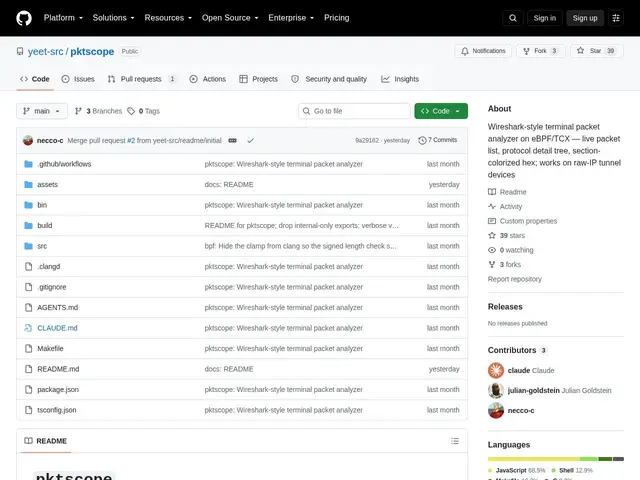The width and height of the screenshot is (640, 480).
Task: Click the claude contributor avatar
Action: 496,371
